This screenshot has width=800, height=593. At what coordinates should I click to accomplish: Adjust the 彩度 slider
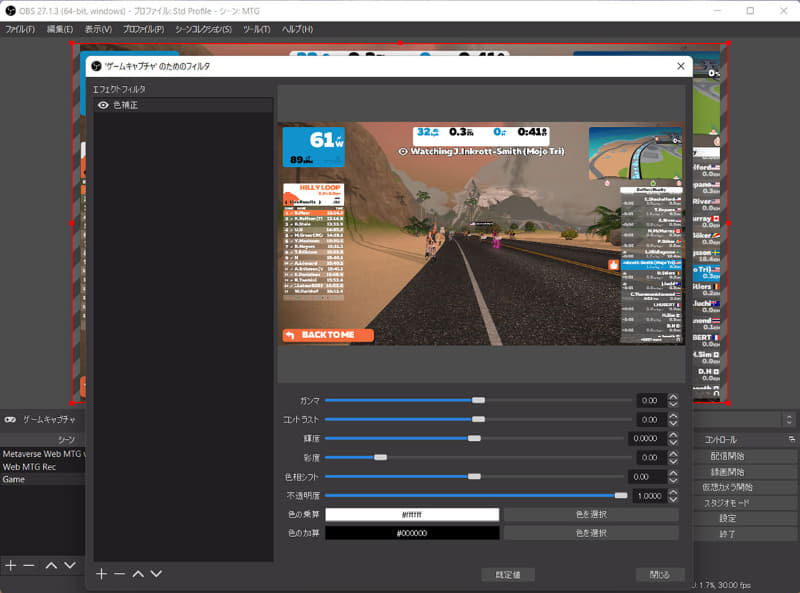coord(381,457)
